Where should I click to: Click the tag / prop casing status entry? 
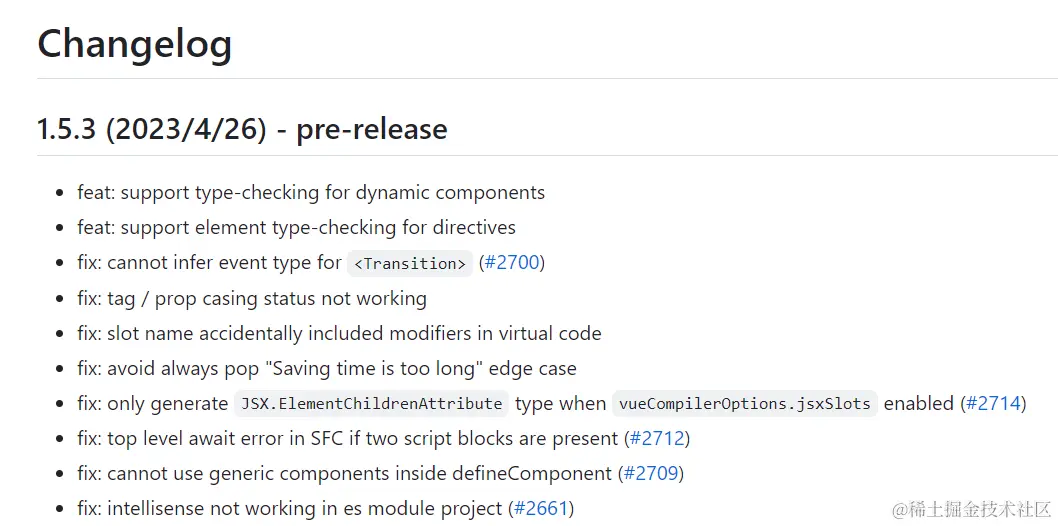point(252,299)
